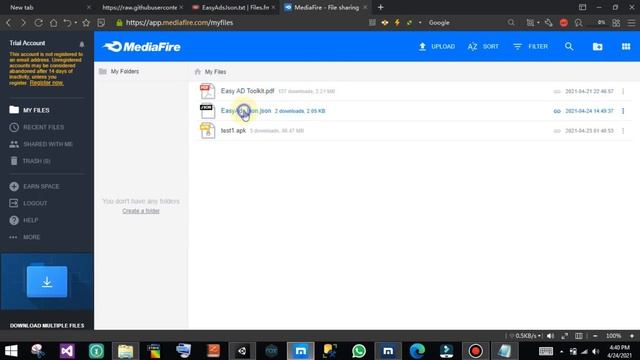Open Recent Files in the sidebar
Screen dimensions: 640x360
click(x=37, y=127)
